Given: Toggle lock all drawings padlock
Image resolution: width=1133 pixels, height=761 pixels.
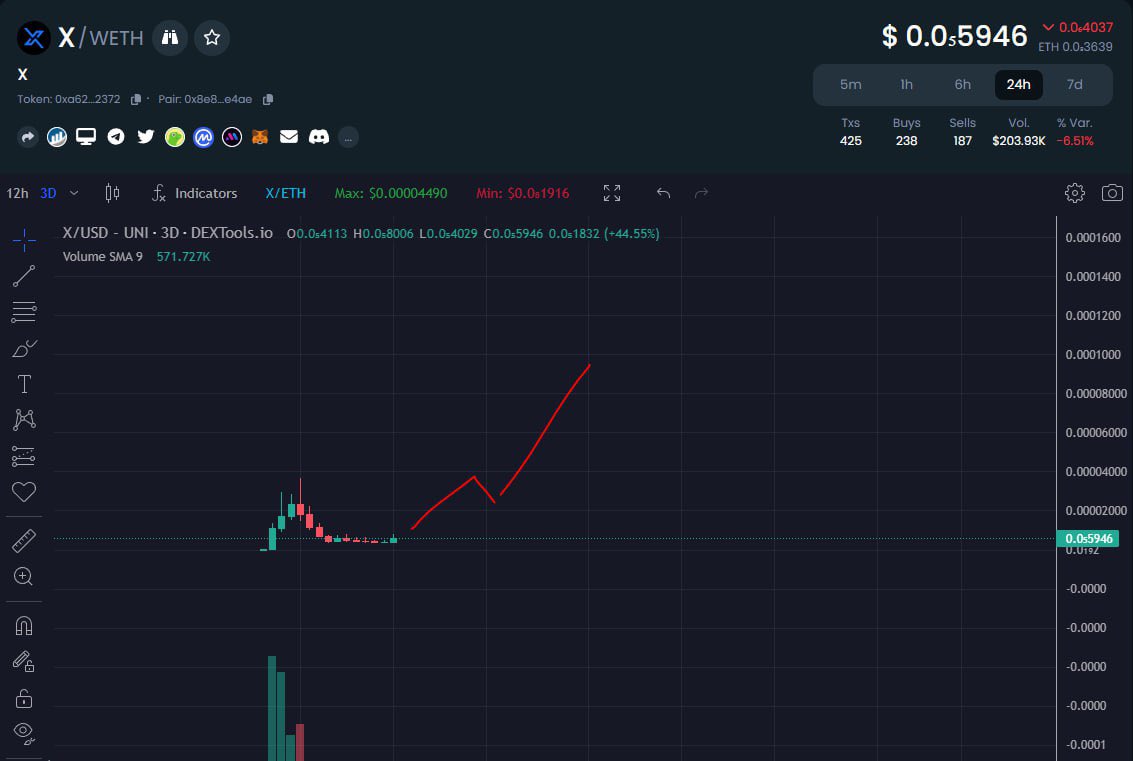Looking at the screenshot, I should click(24, 698).
